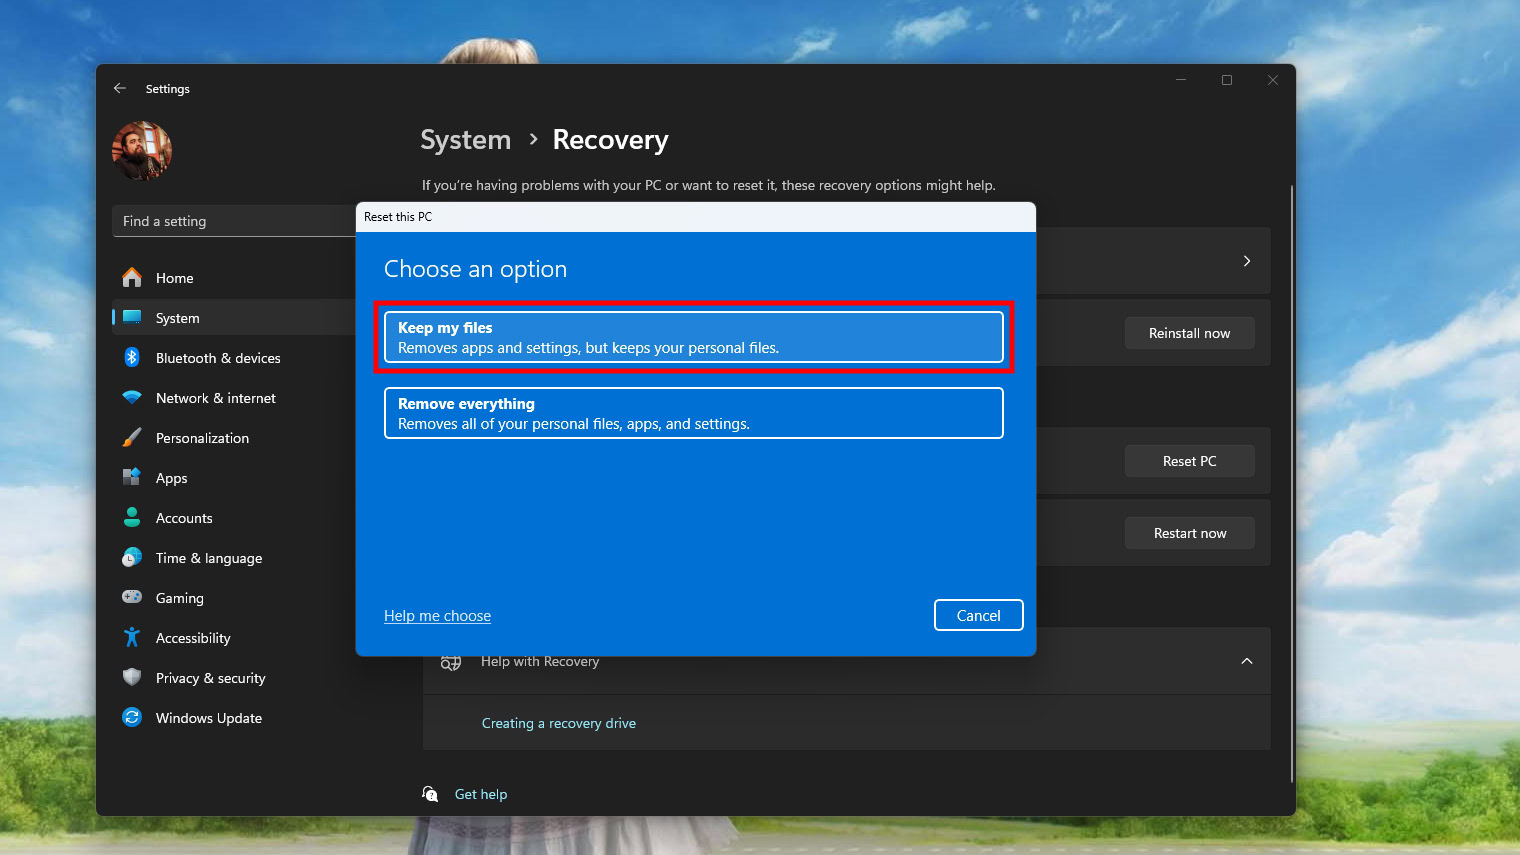Viewport: 1520px width, 855px height.
Task: Click the Get help headset icon
Action: click(430, 794)
